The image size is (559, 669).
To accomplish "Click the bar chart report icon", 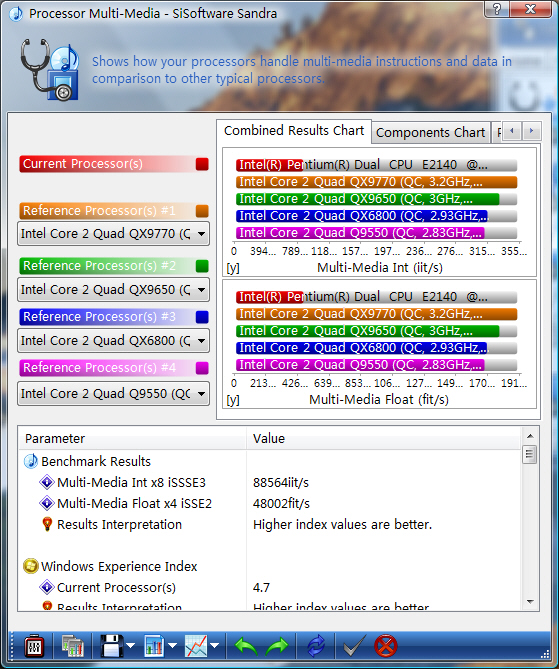I will pos(154,646).
